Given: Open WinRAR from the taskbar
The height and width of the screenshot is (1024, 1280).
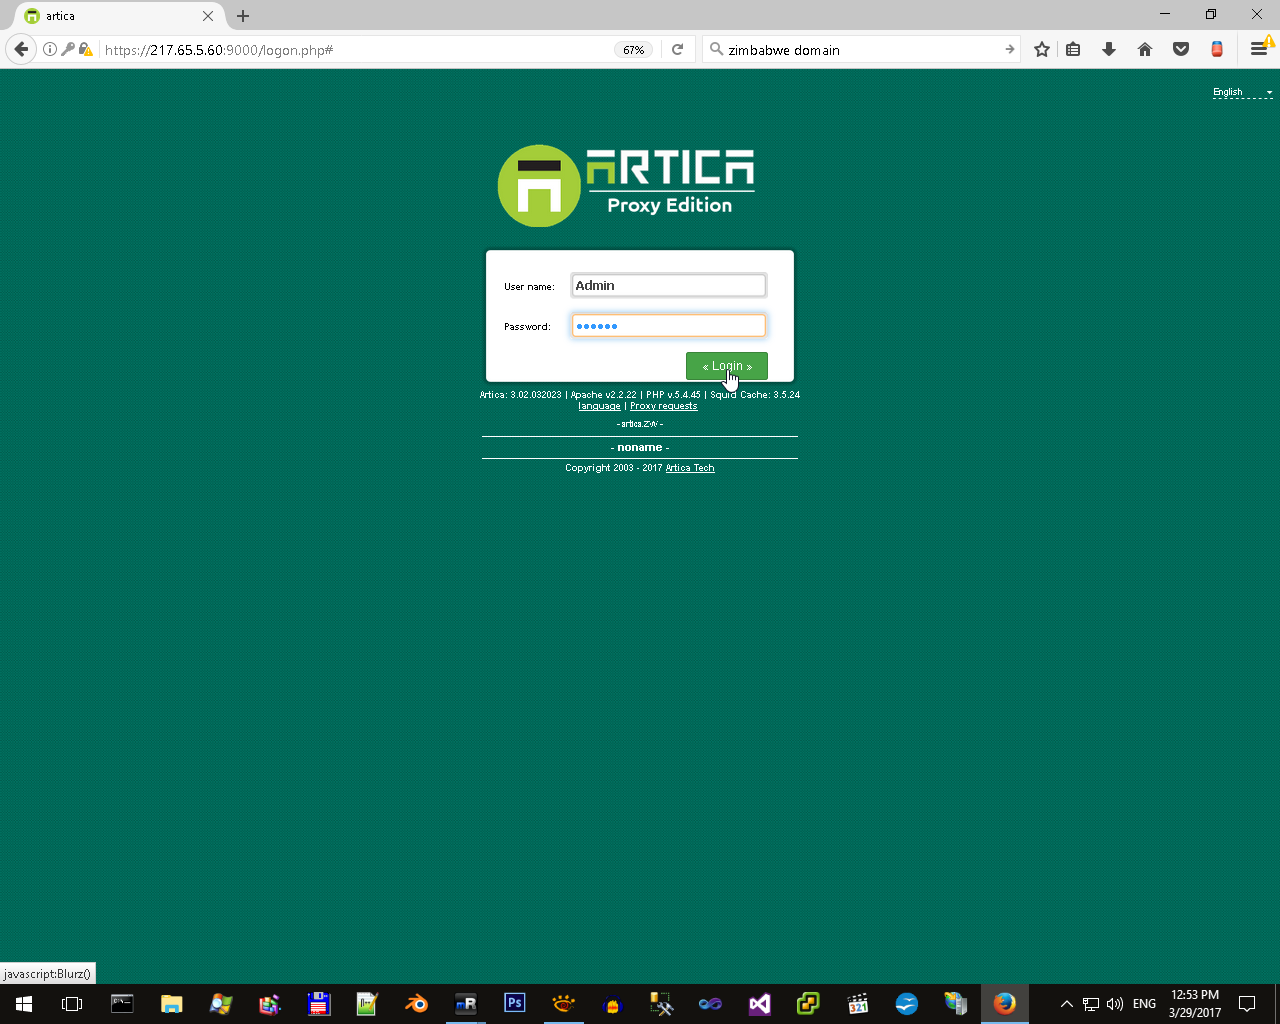Looking at the screenshot, I should pos(269,1004).
